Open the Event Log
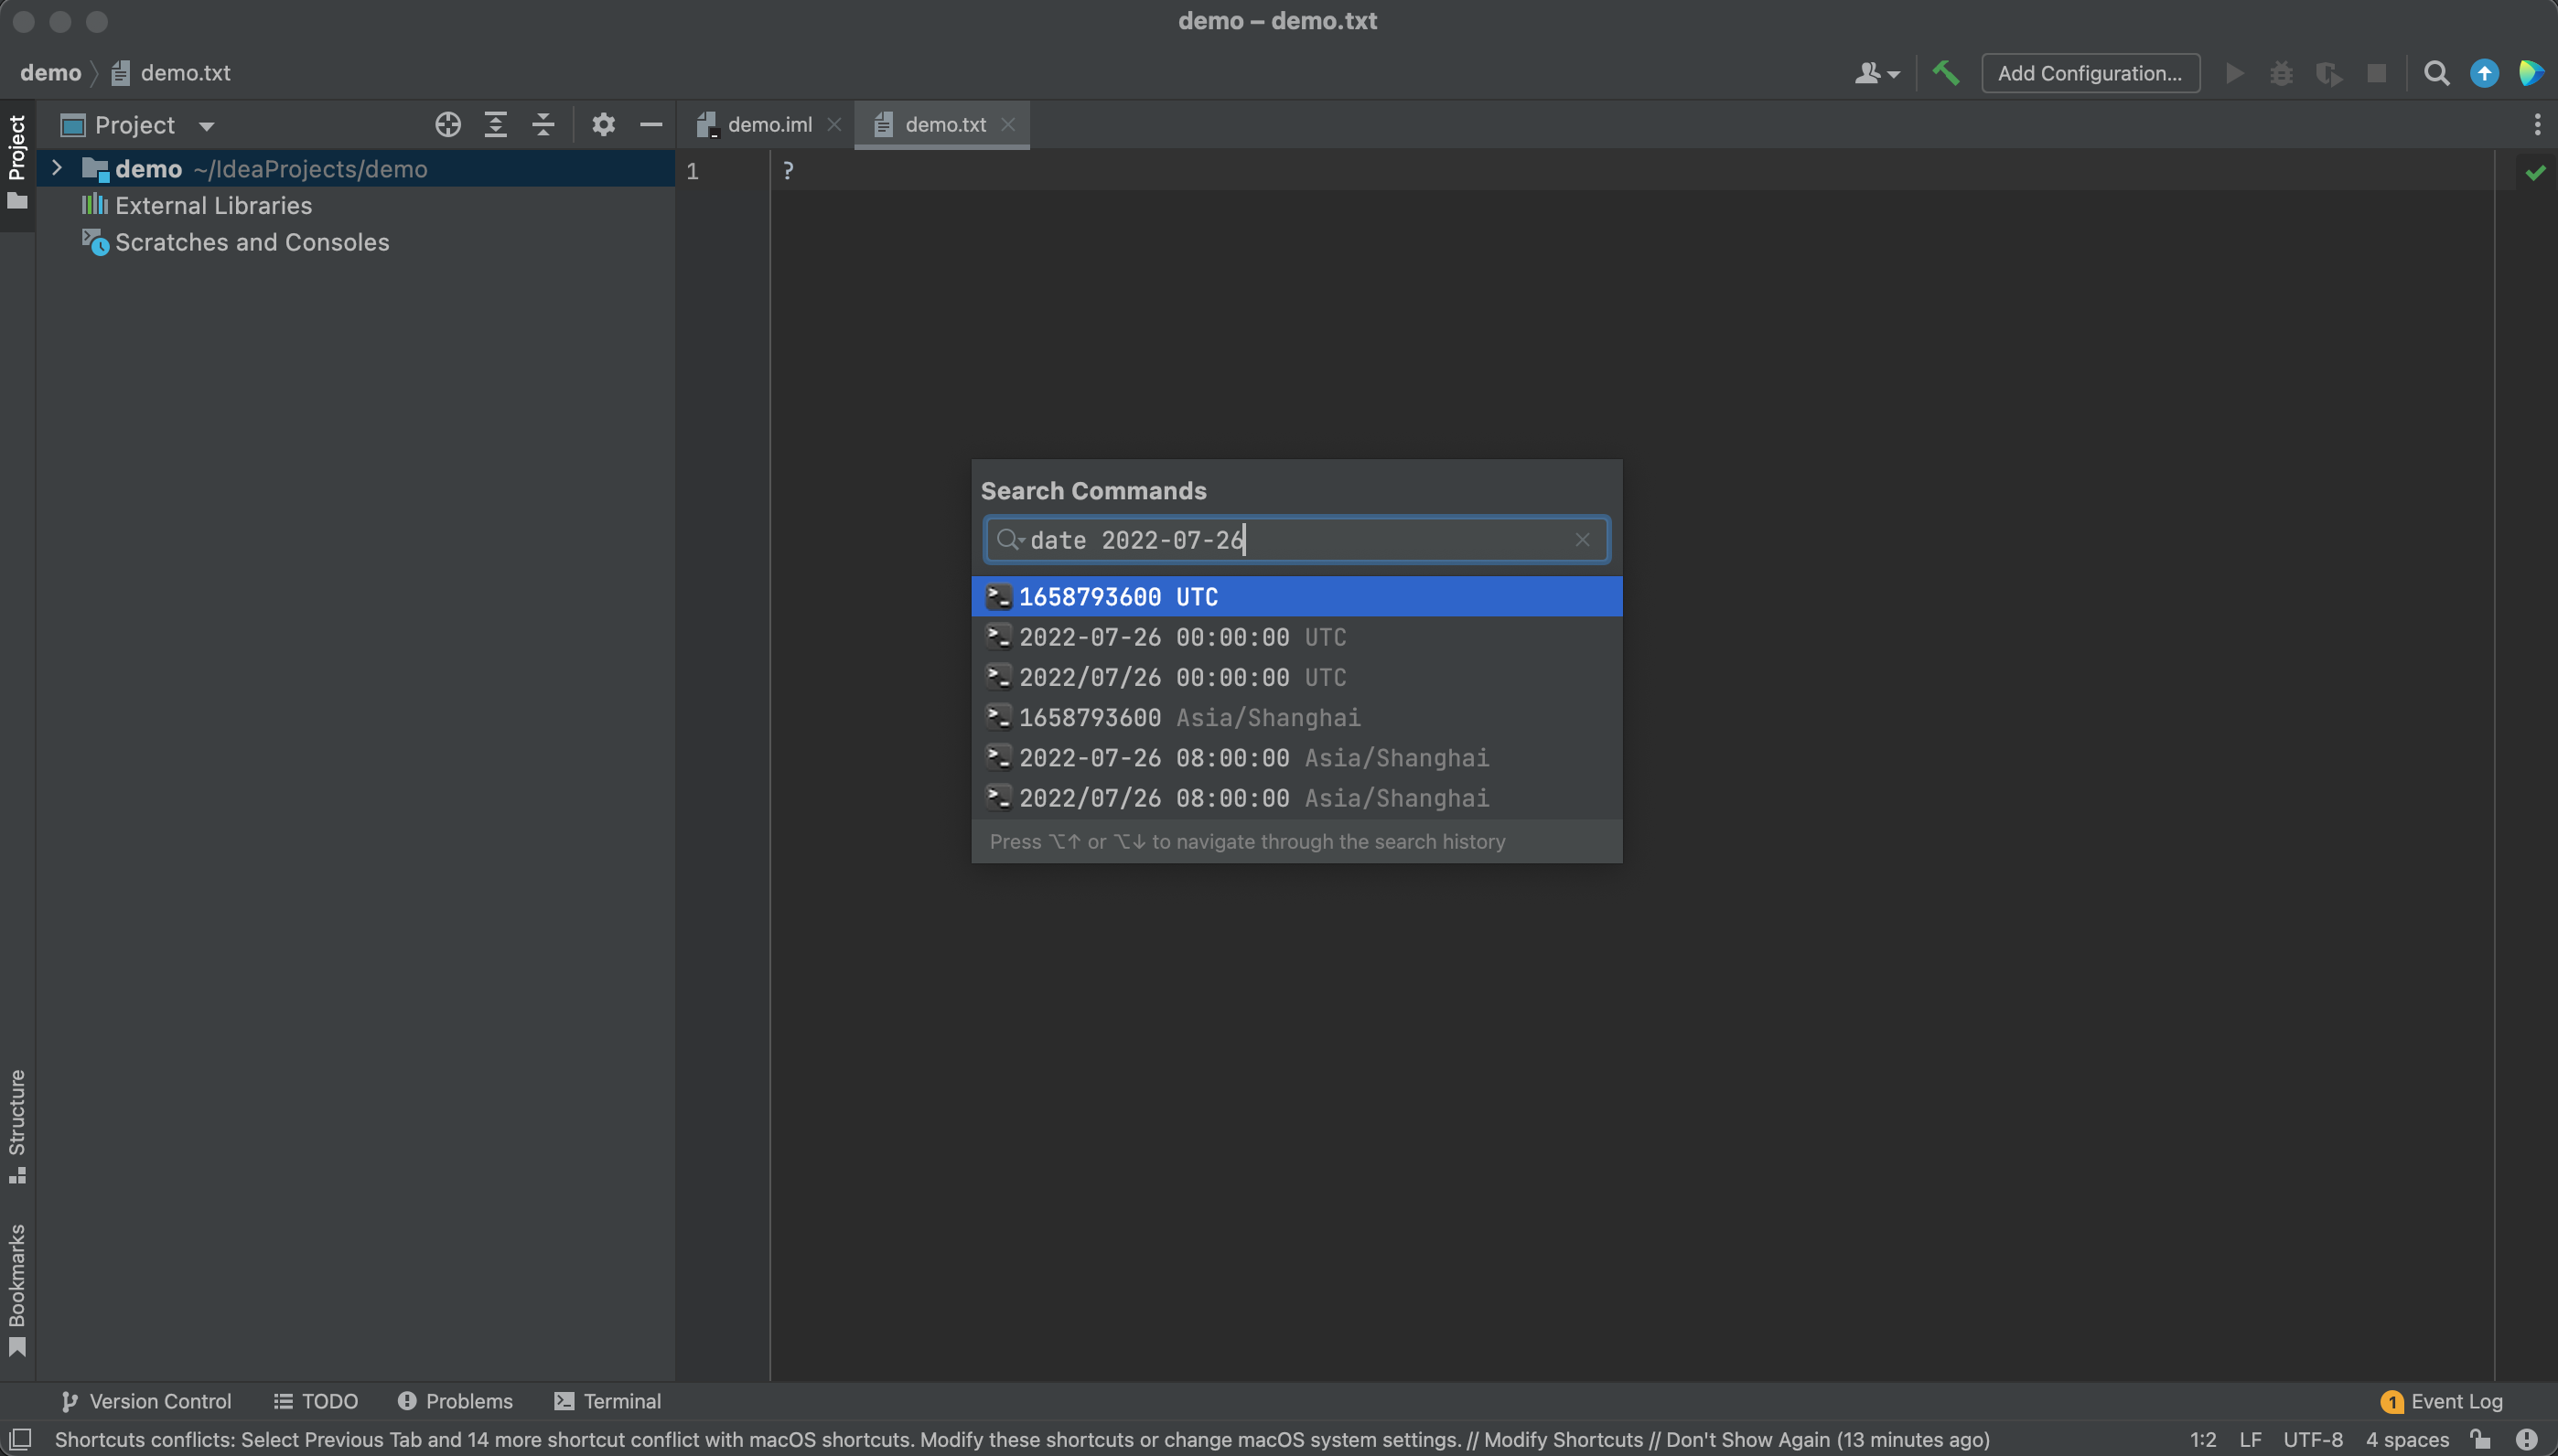The image size is (2558, 1456). pos(2442,1401)
